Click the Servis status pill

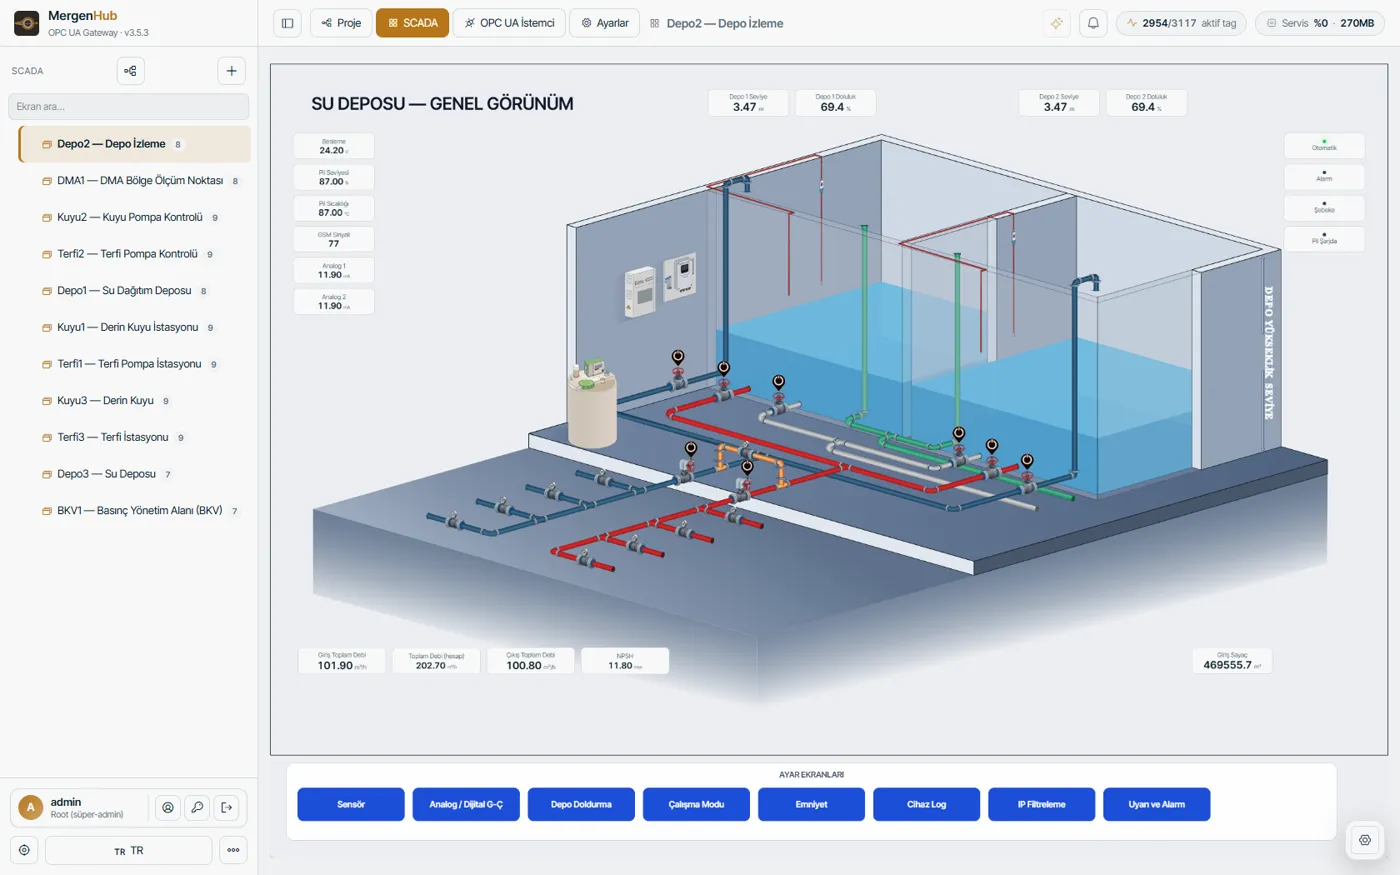coord(1319,23)
